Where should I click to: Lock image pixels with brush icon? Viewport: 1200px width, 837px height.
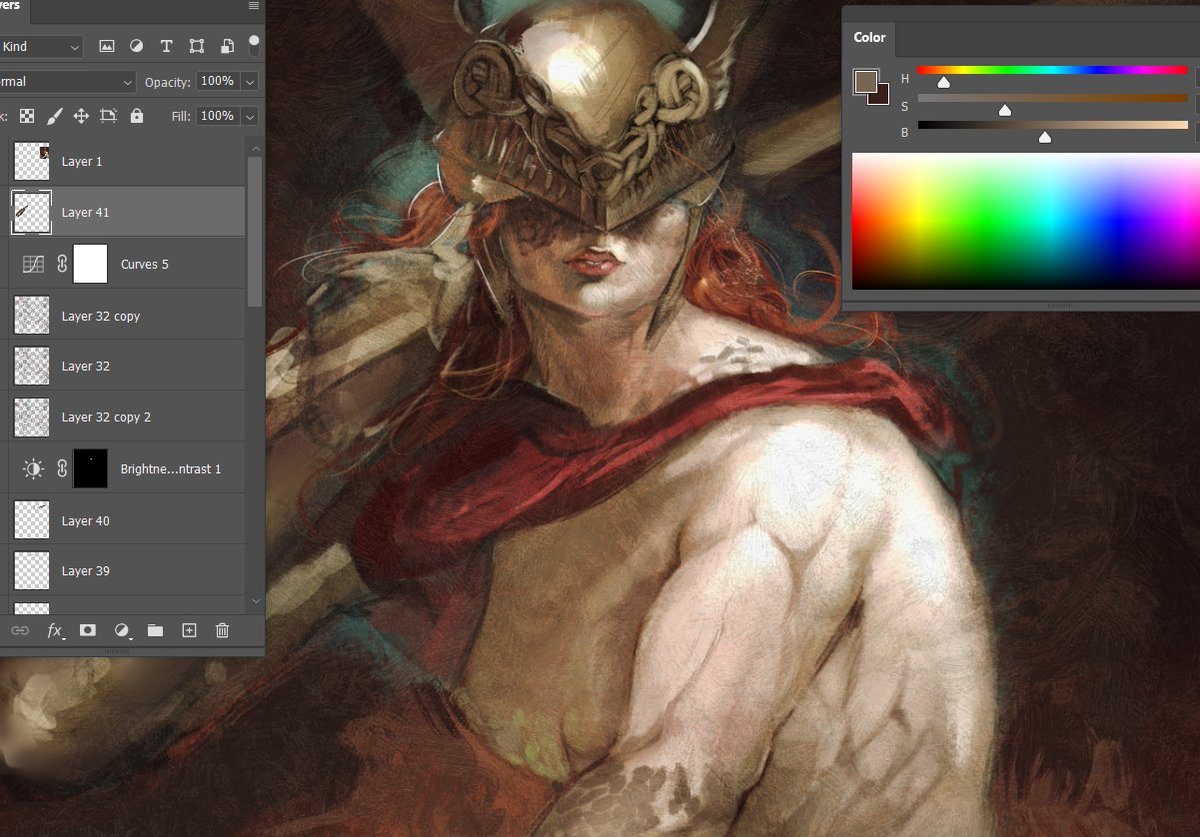(x=54, y=116)
